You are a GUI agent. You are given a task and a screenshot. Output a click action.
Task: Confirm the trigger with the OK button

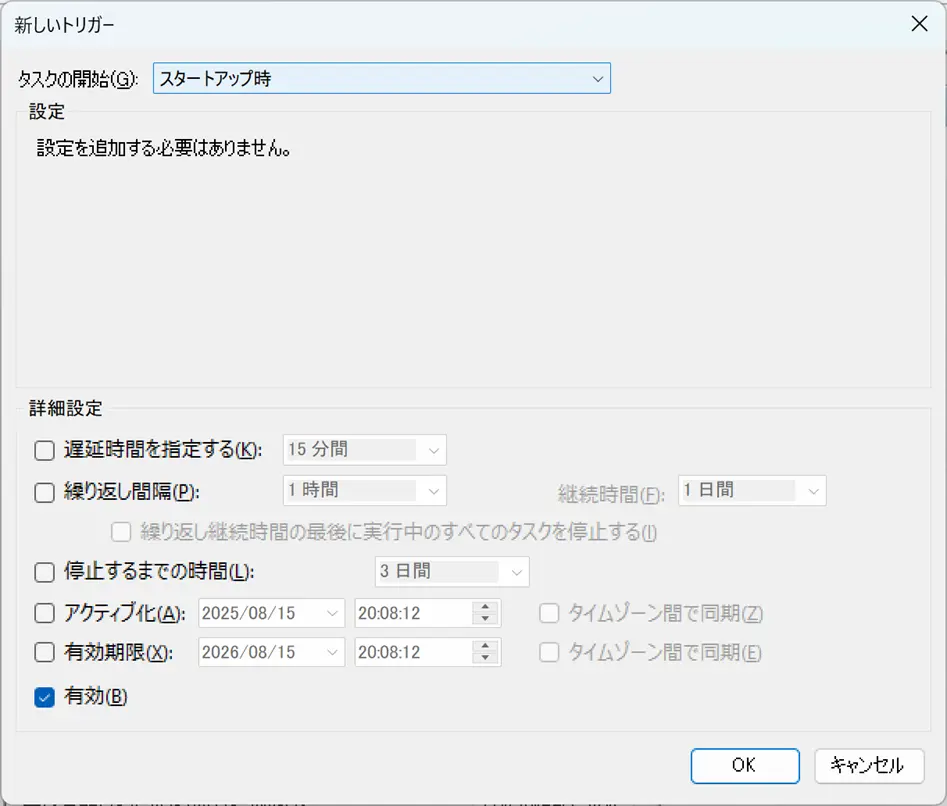[745, 766]
